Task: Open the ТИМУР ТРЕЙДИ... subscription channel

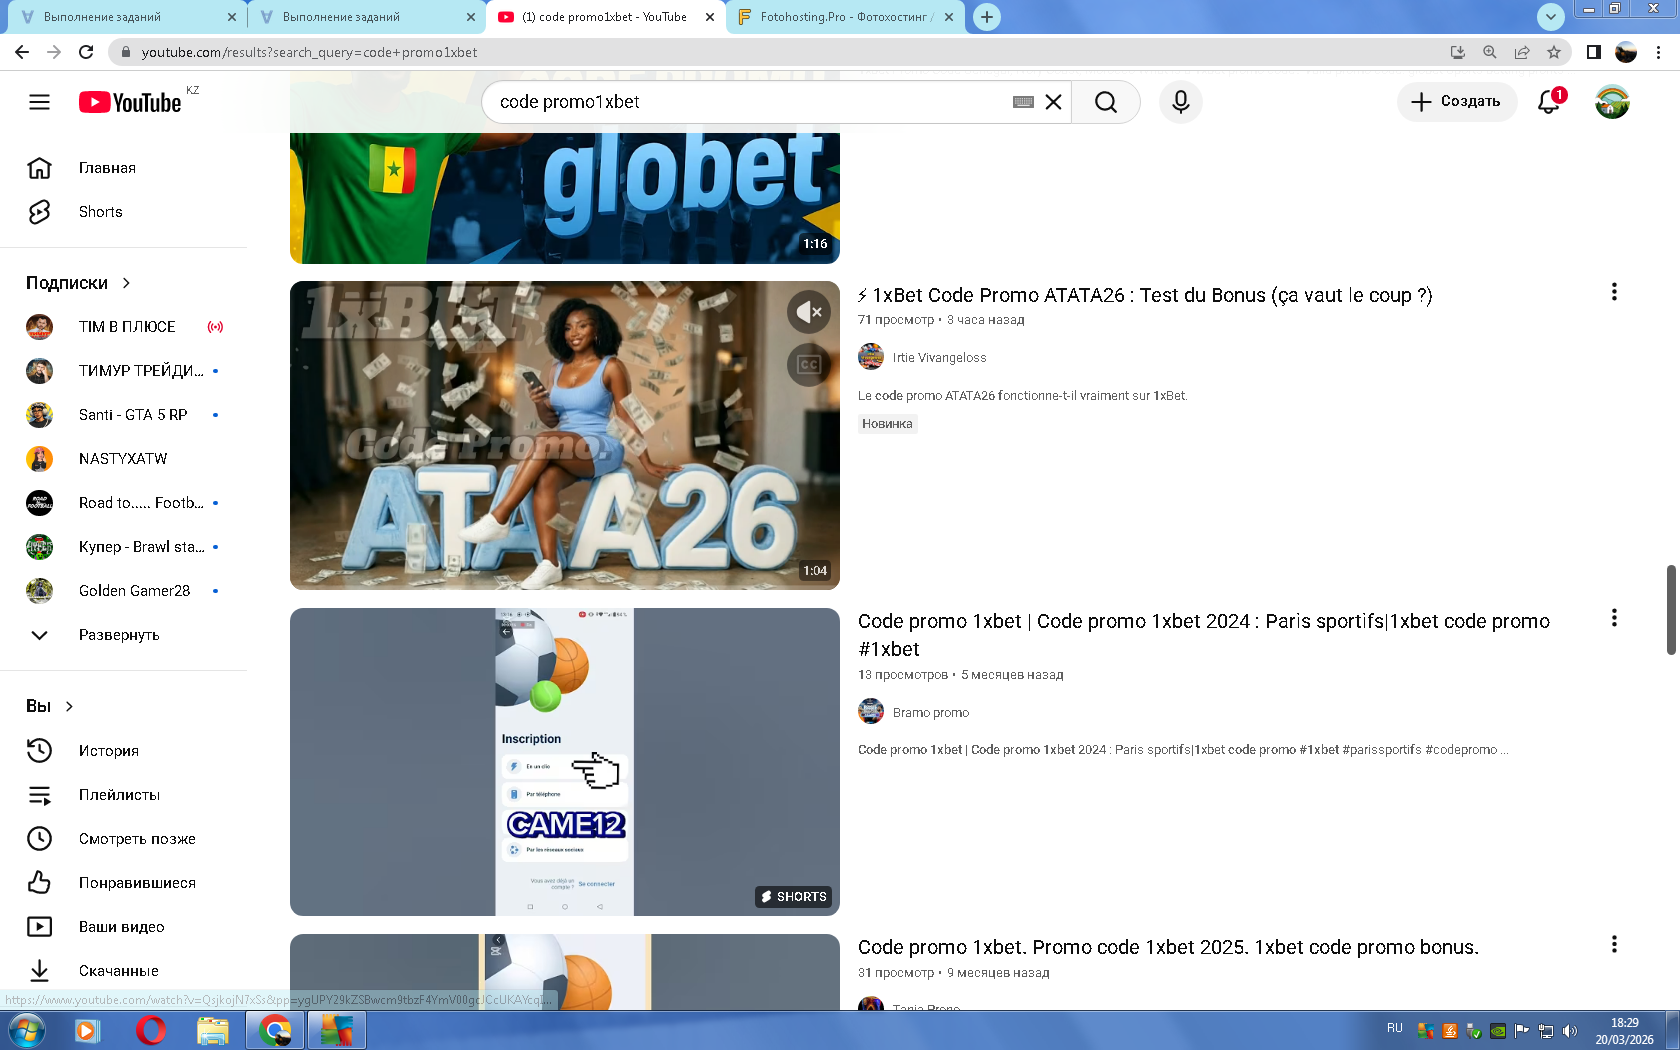Action: click(123, 371)
